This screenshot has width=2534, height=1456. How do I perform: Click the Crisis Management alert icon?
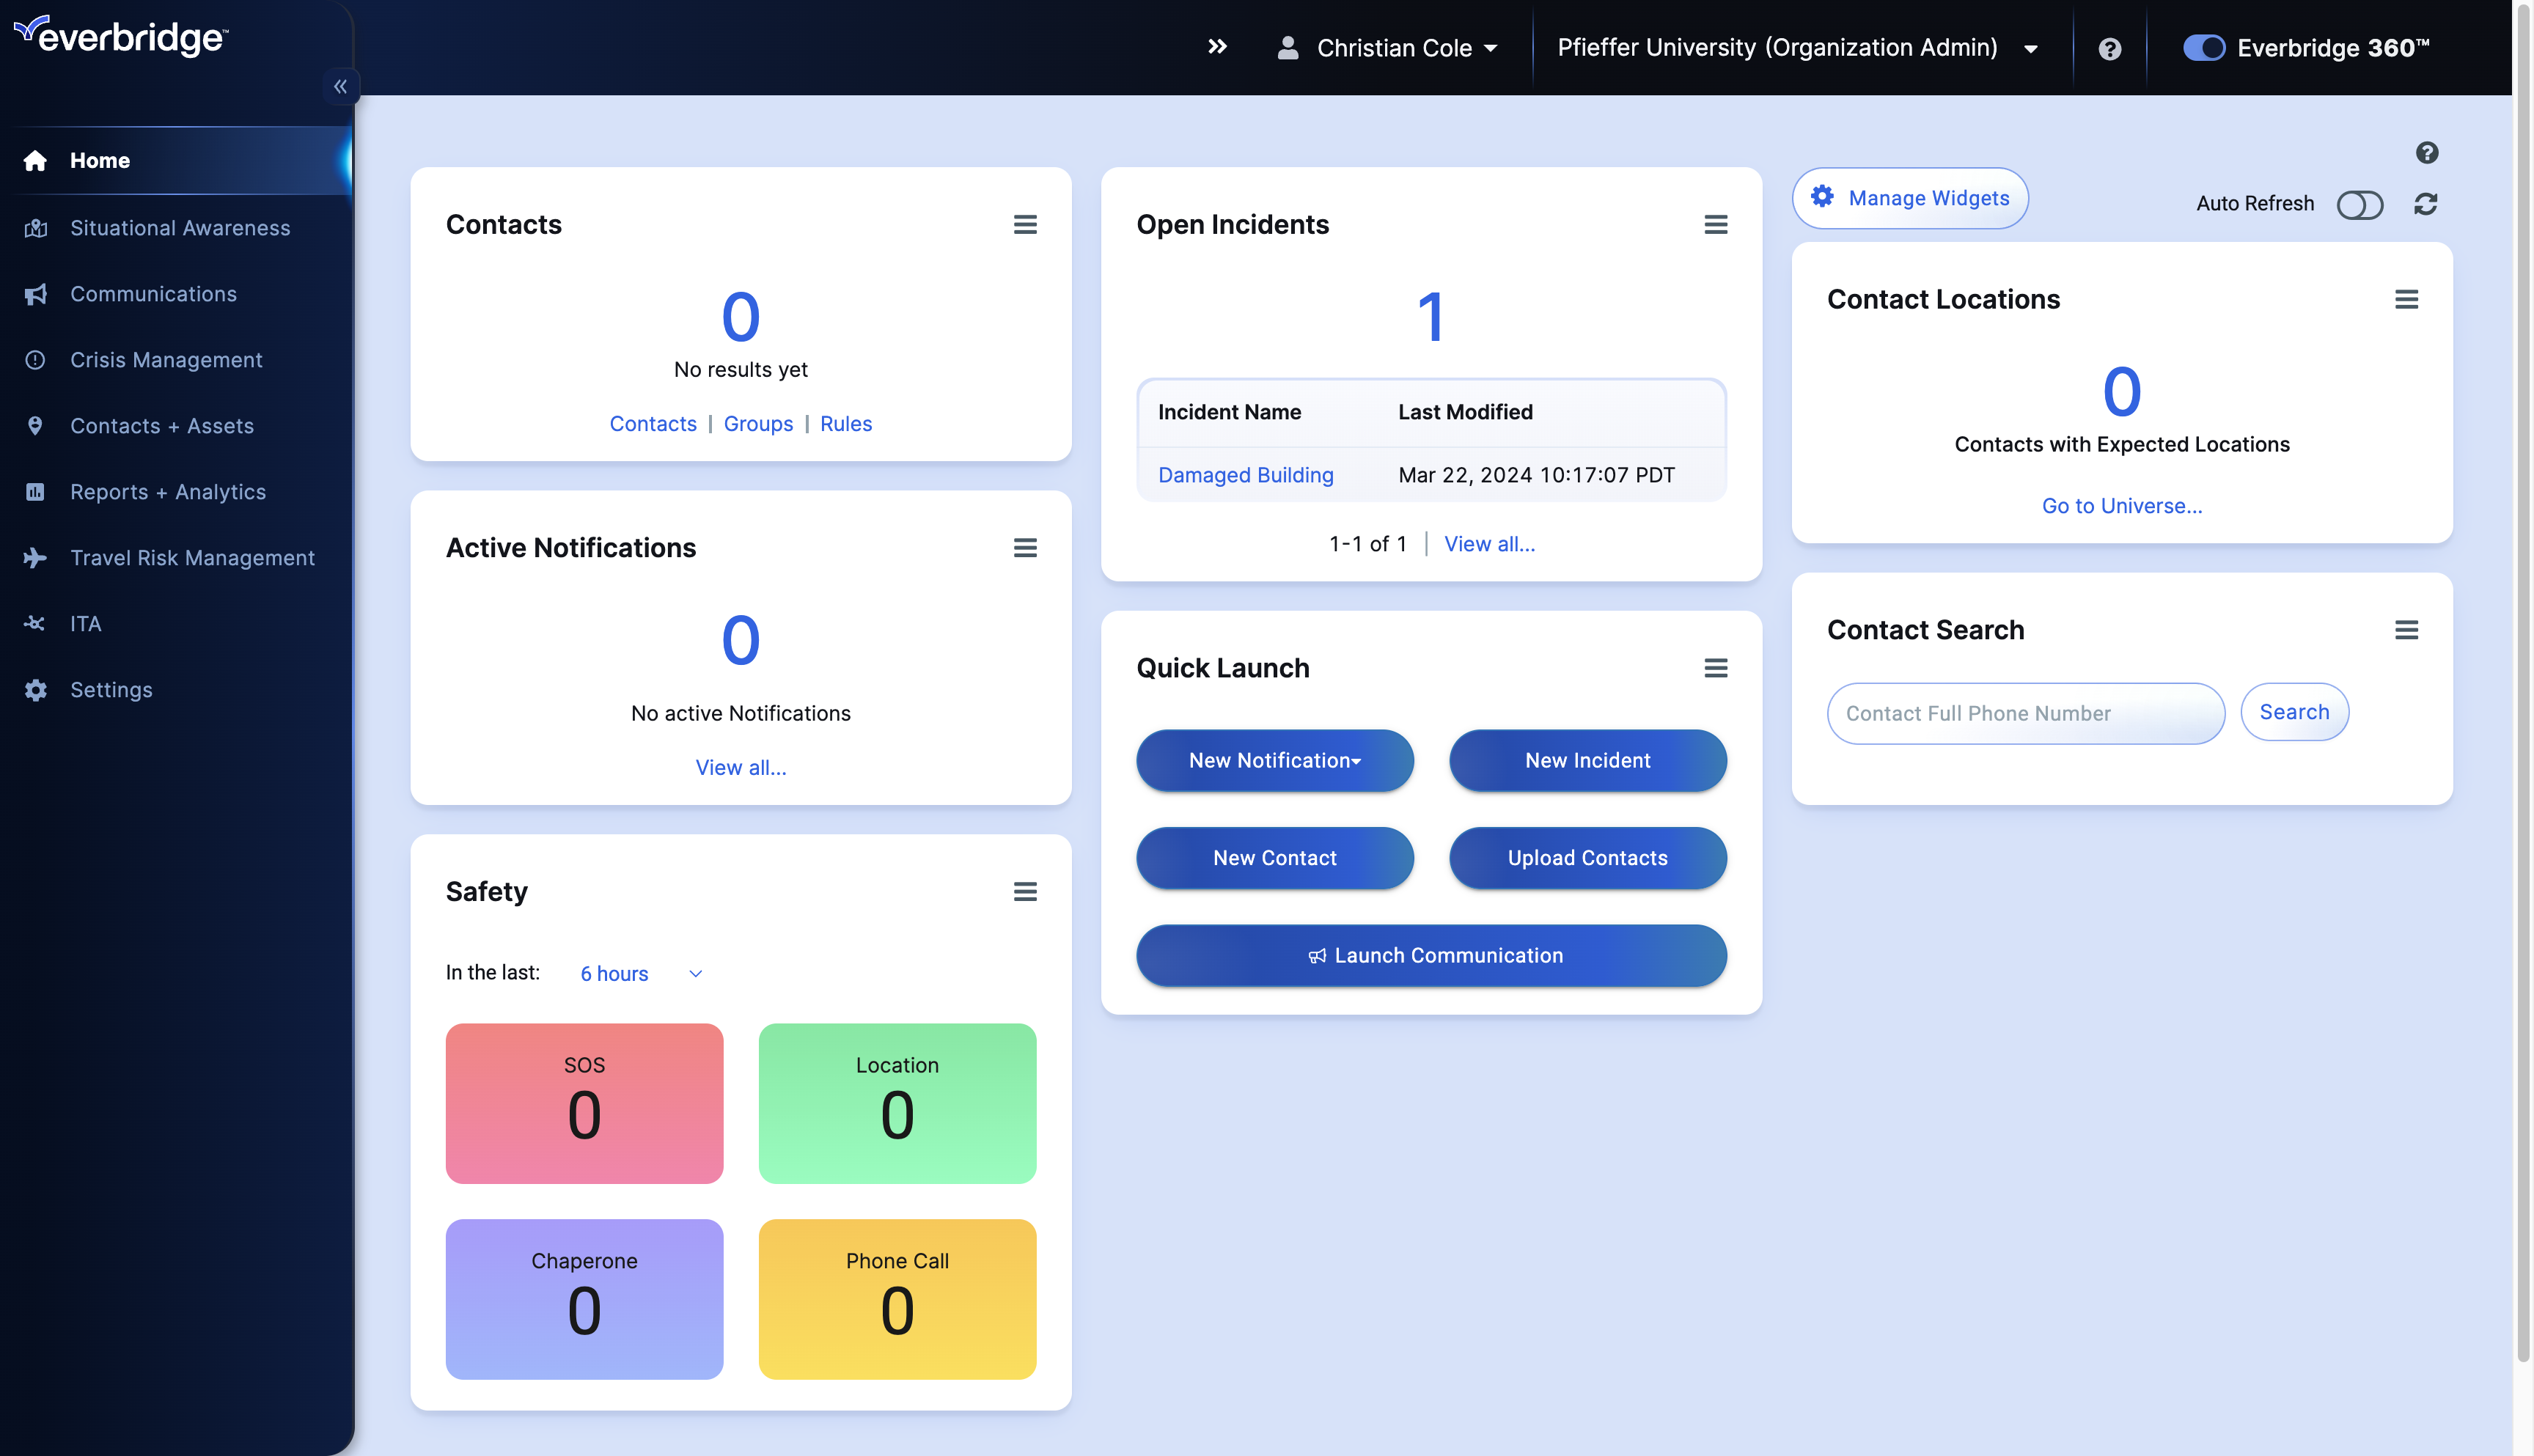[x=36, y=360]
